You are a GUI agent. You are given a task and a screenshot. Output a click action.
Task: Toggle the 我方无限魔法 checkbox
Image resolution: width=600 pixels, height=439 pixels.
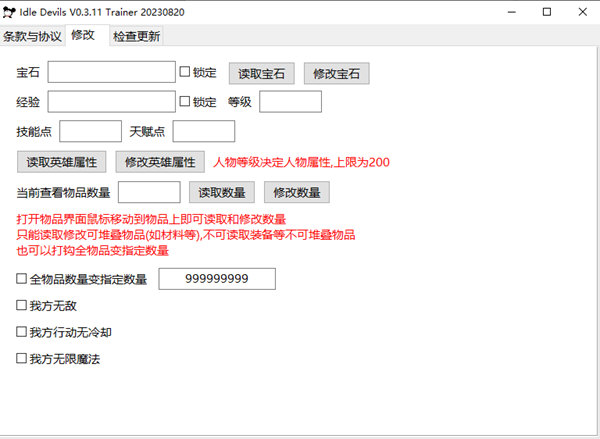(x=22, y=358)
